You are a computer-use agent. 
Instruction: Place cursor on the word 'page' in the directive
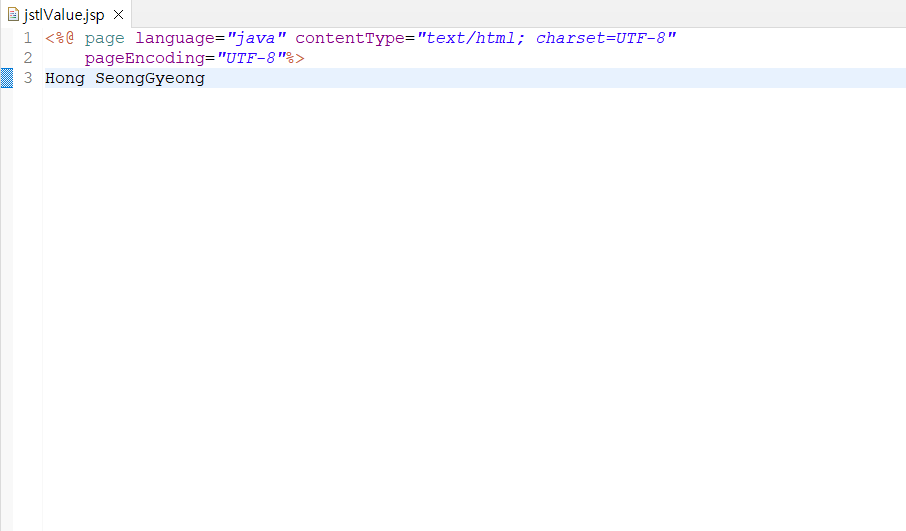click(105, 39)
